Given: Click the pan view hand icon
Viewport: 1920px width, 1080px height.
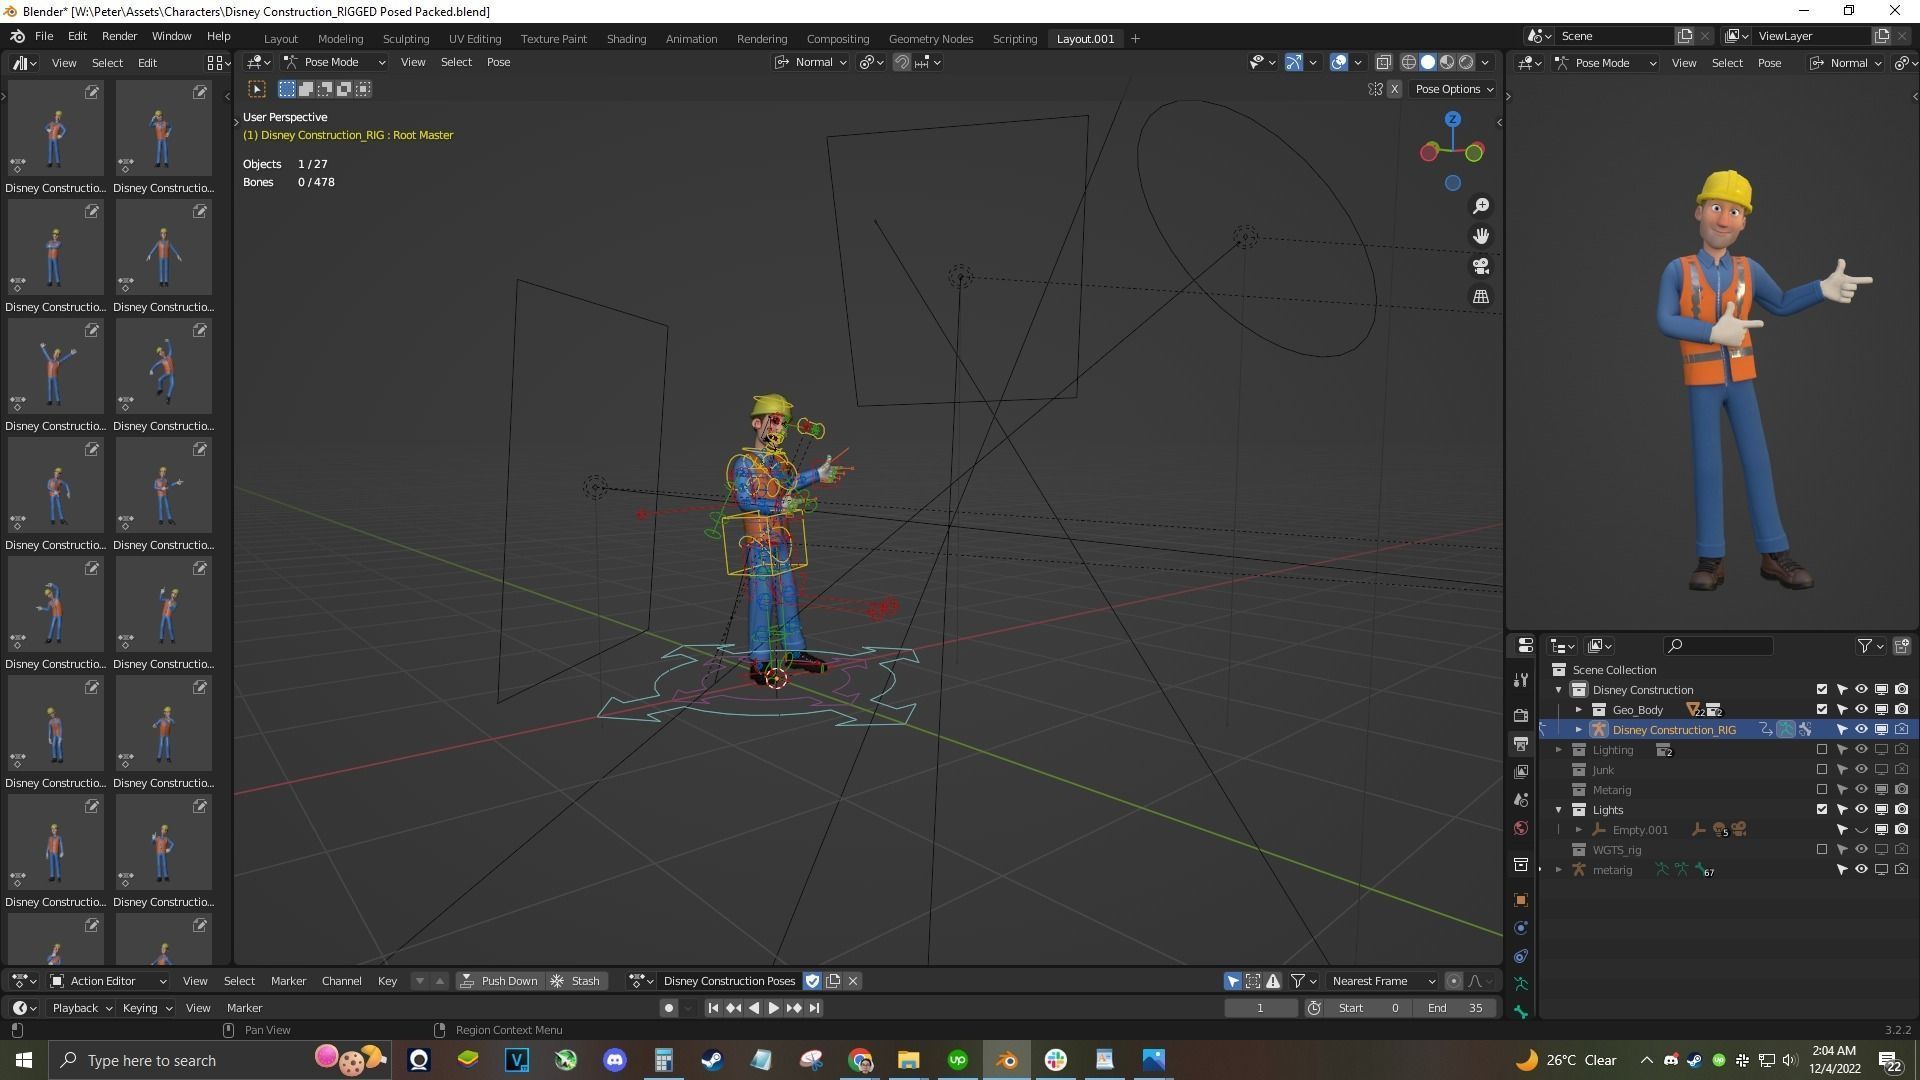Looking at the screenshot, I should [1480, 236].
